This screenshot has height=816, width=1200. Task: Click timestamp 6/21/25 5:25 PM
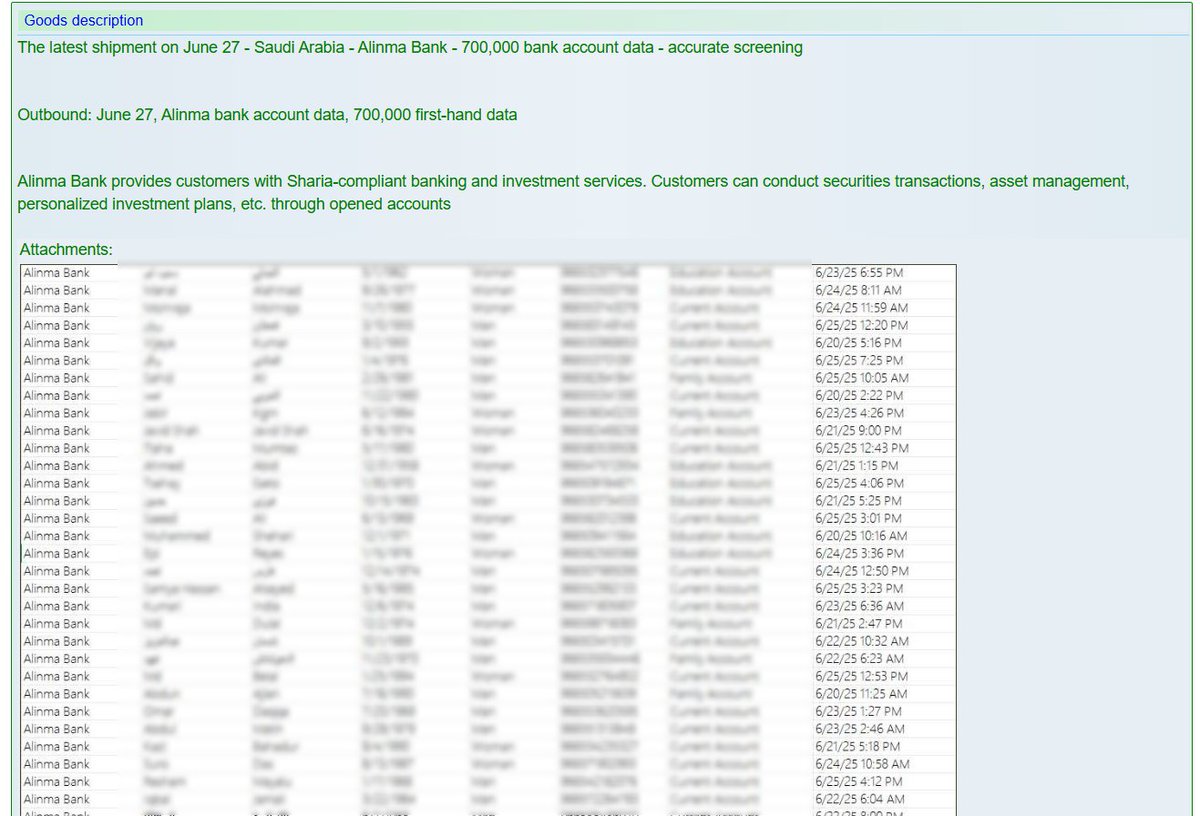pyautogui.click(x=859, y=500)
